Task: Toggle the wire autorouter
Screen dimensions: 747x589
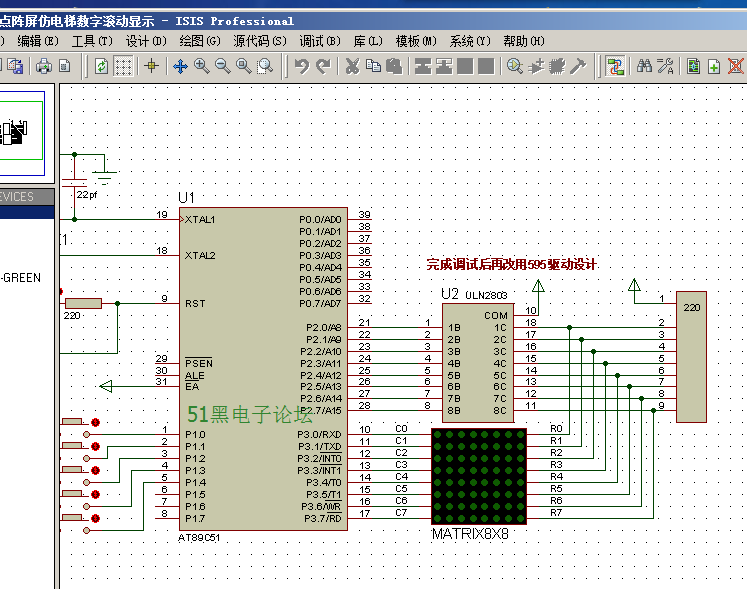Action: click(615, 66)
